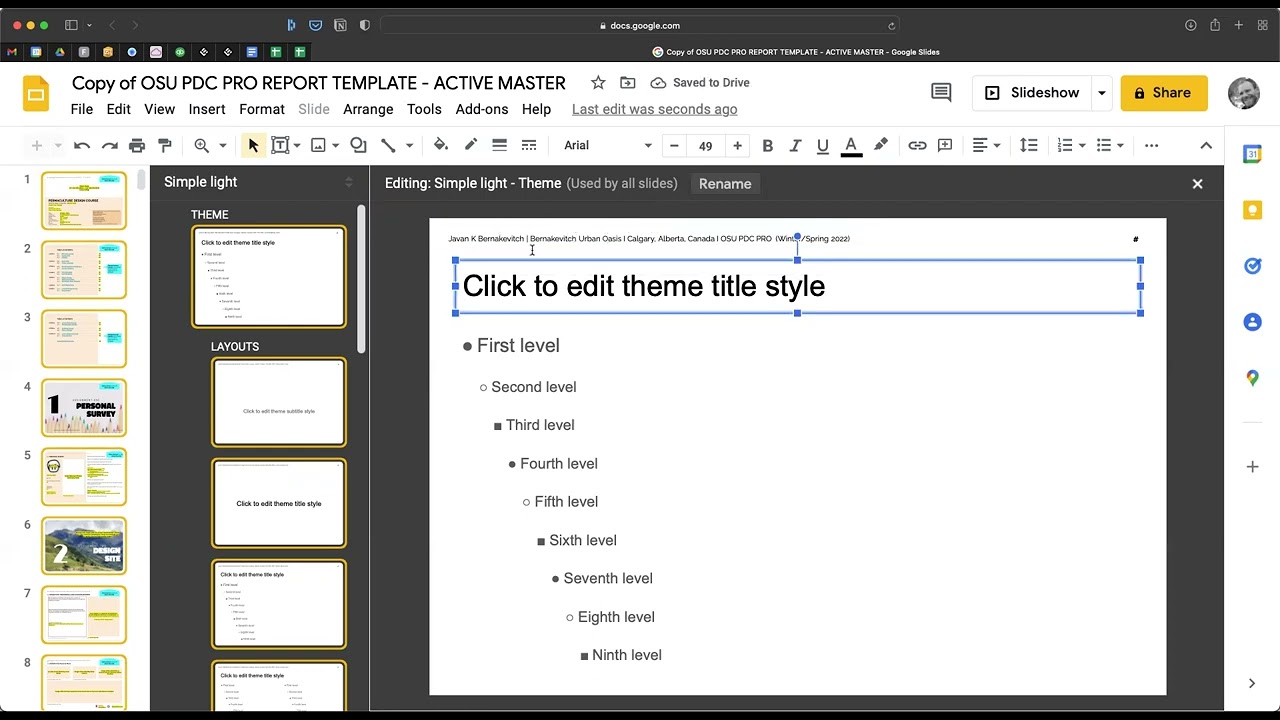Insert a text box with toolbar icon

point(280,146)
